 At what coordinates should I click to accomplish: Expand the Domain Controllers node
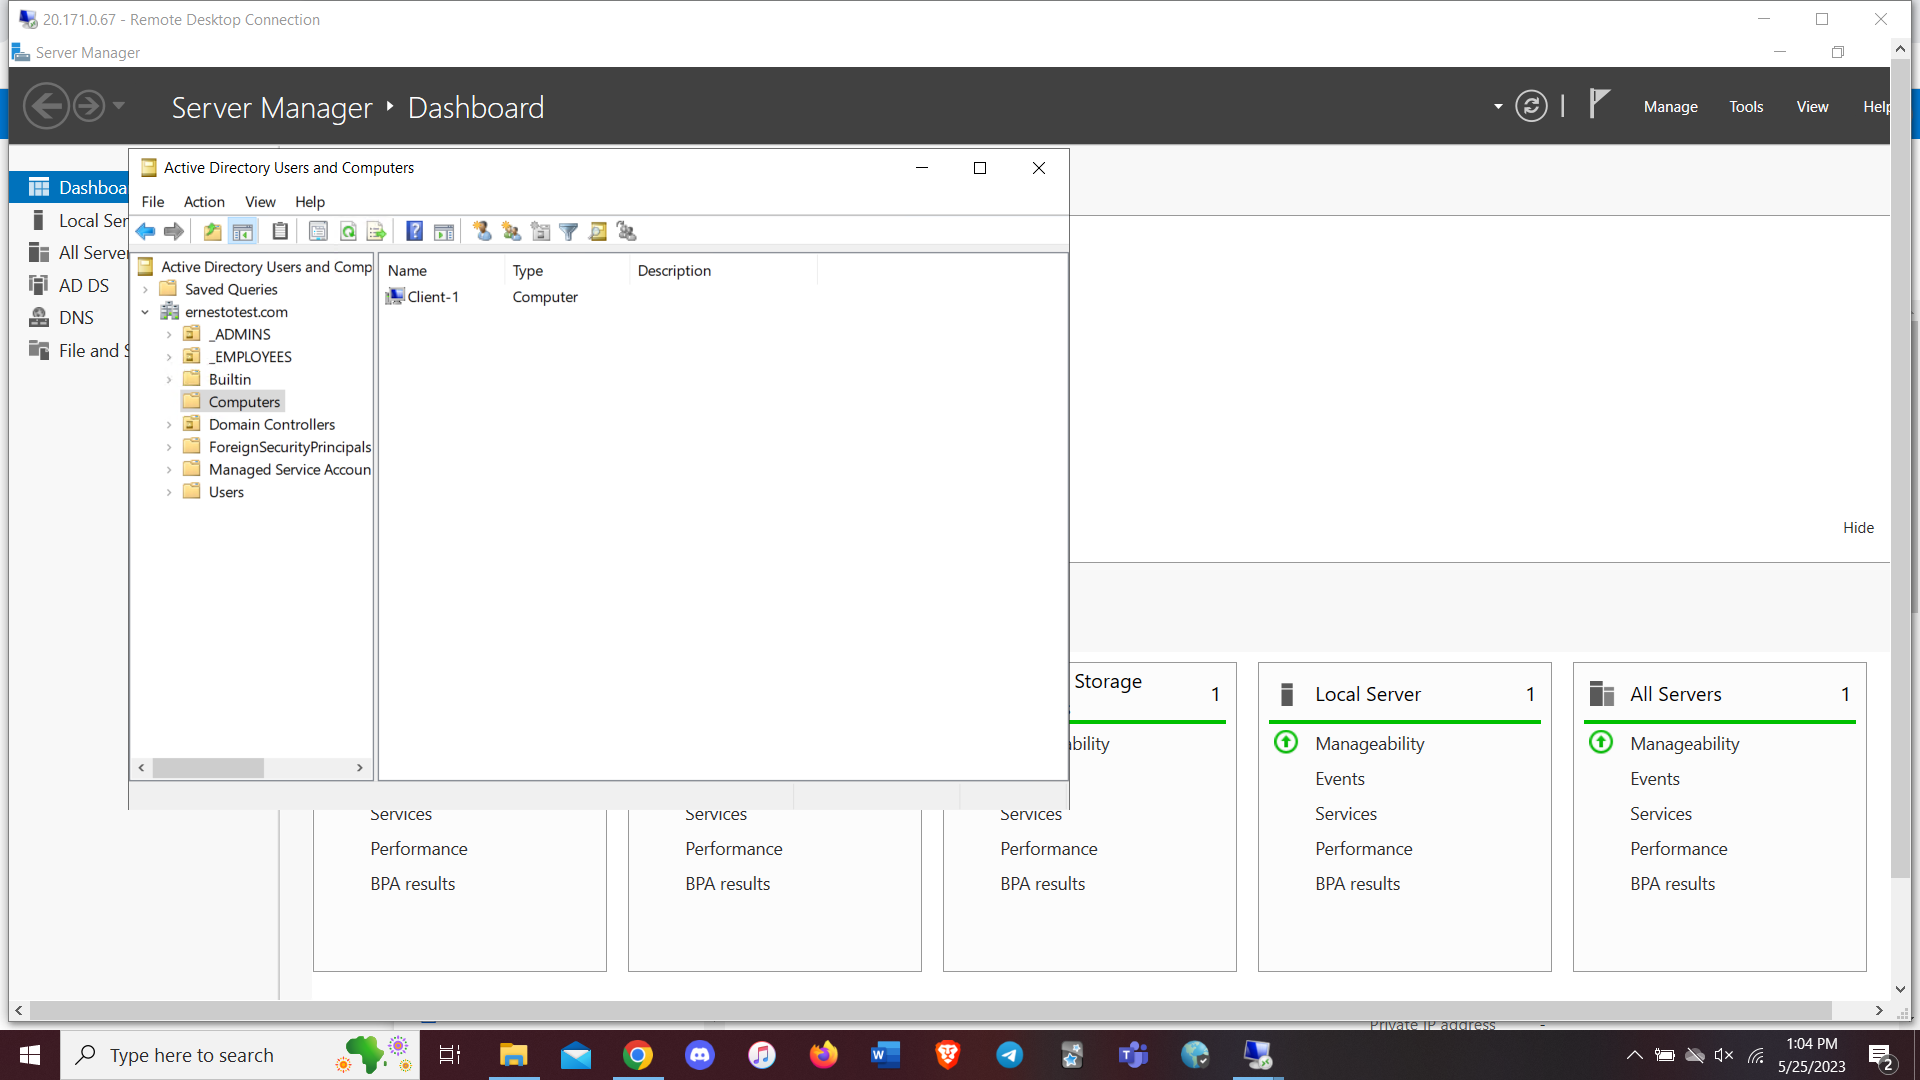click(x=169, y=424)
